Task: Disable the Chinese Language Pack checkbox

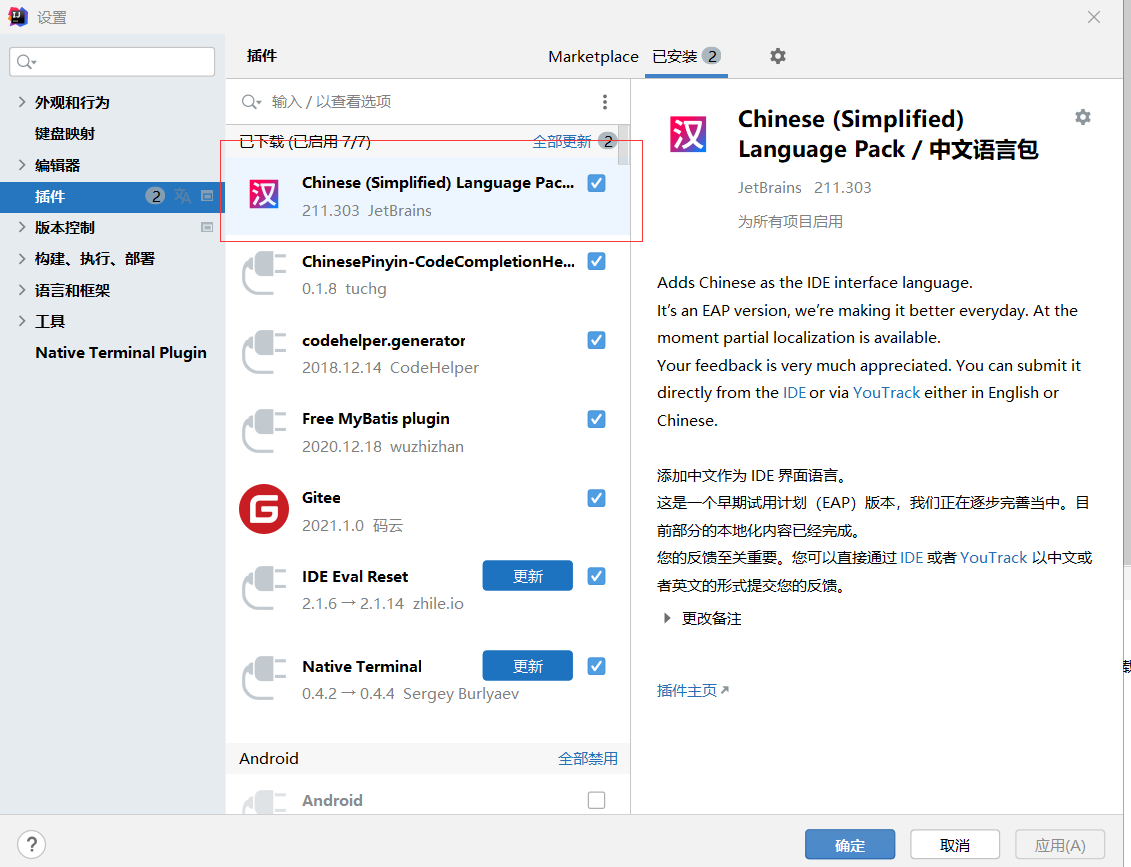Action: (x=597, y=183)
